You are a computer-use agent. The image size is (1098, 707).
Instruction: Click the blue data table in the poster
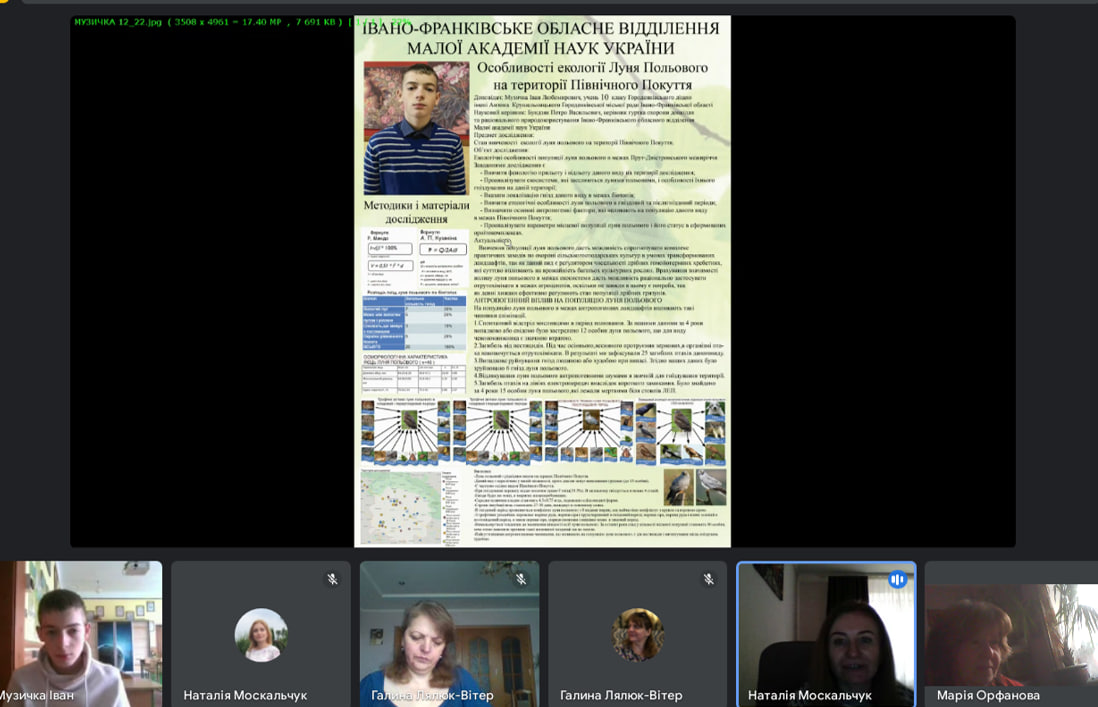pyautogui.click(x=414, y=322)
